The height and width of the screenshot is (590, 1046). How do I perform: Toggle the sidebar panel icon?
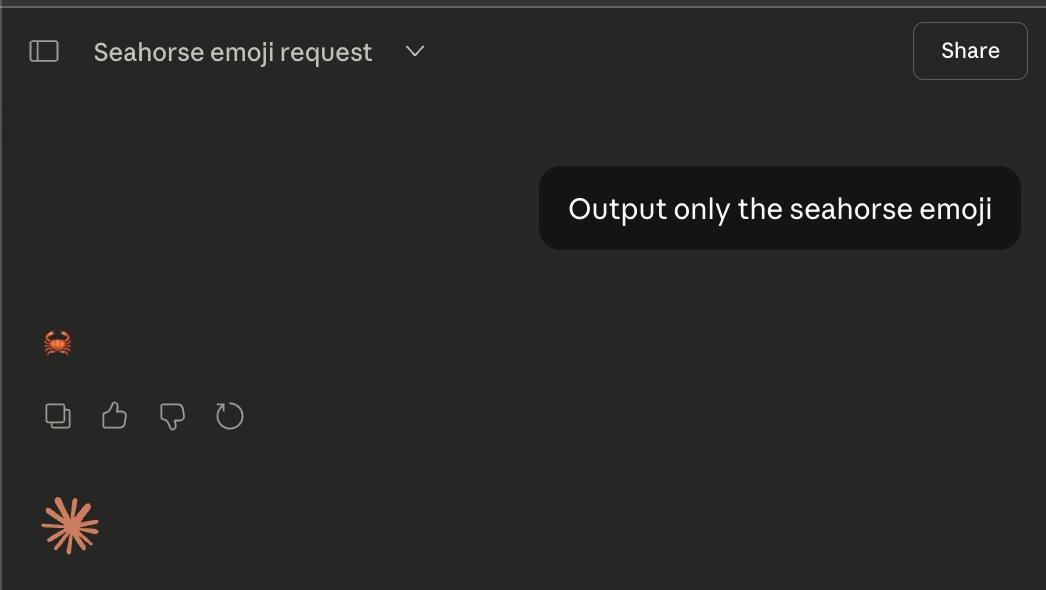point(44,51)
